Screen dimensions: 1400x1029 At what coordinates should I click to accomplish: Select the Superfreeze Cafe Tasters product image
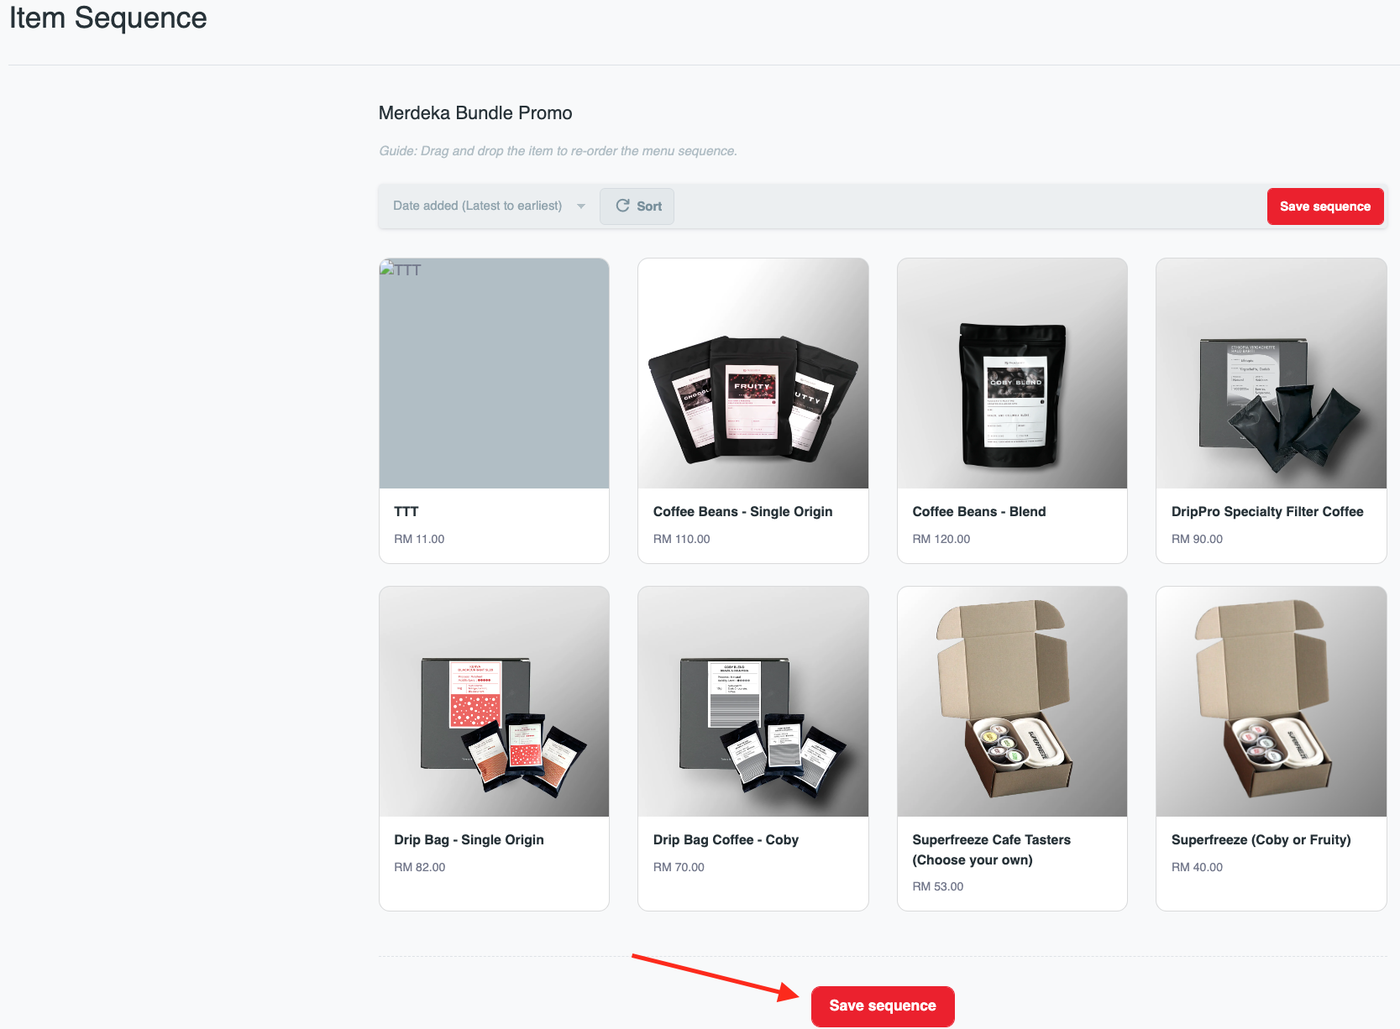pyautogui.click(x=1012, y=702)
